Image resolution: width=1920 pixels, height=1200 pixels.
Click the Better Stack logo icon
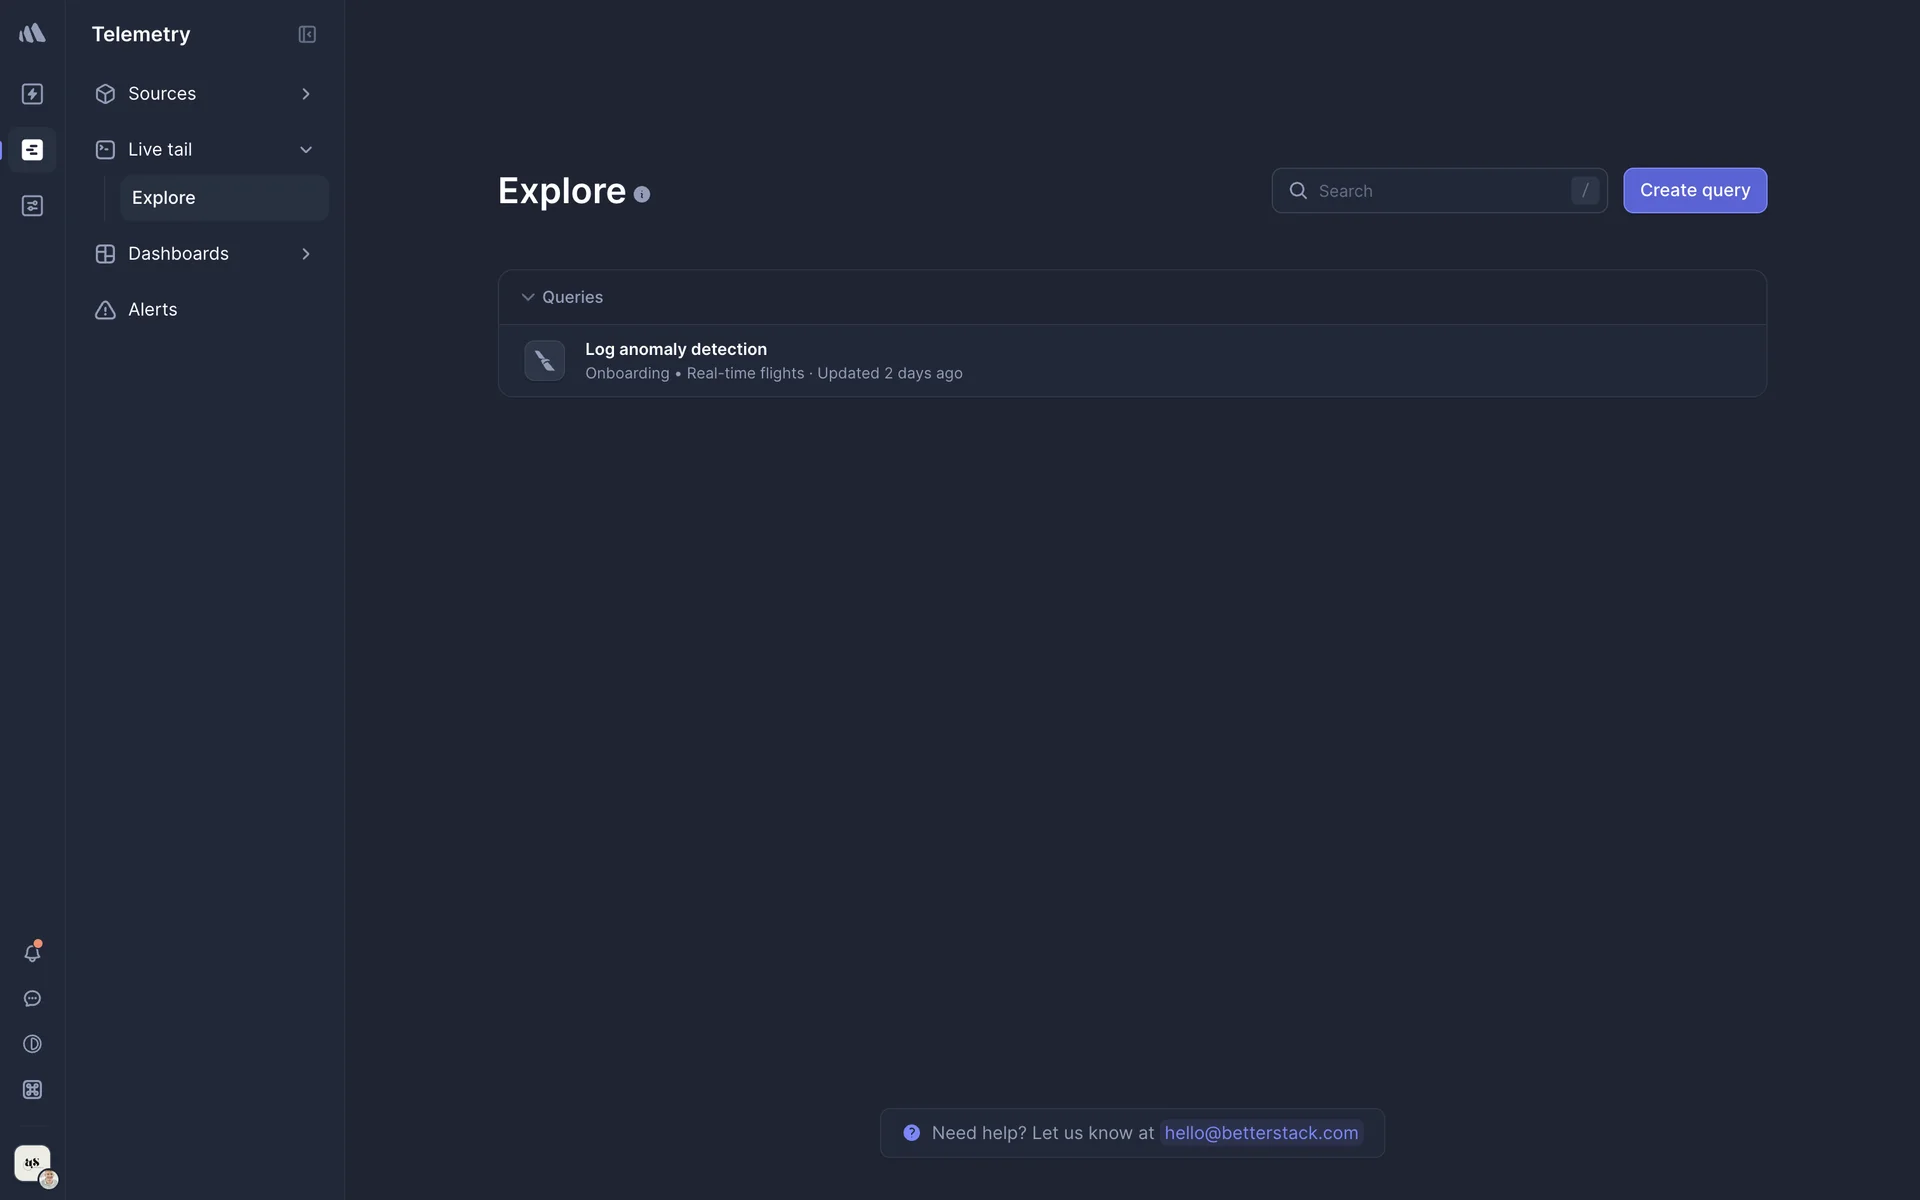[x=32, y=34]
